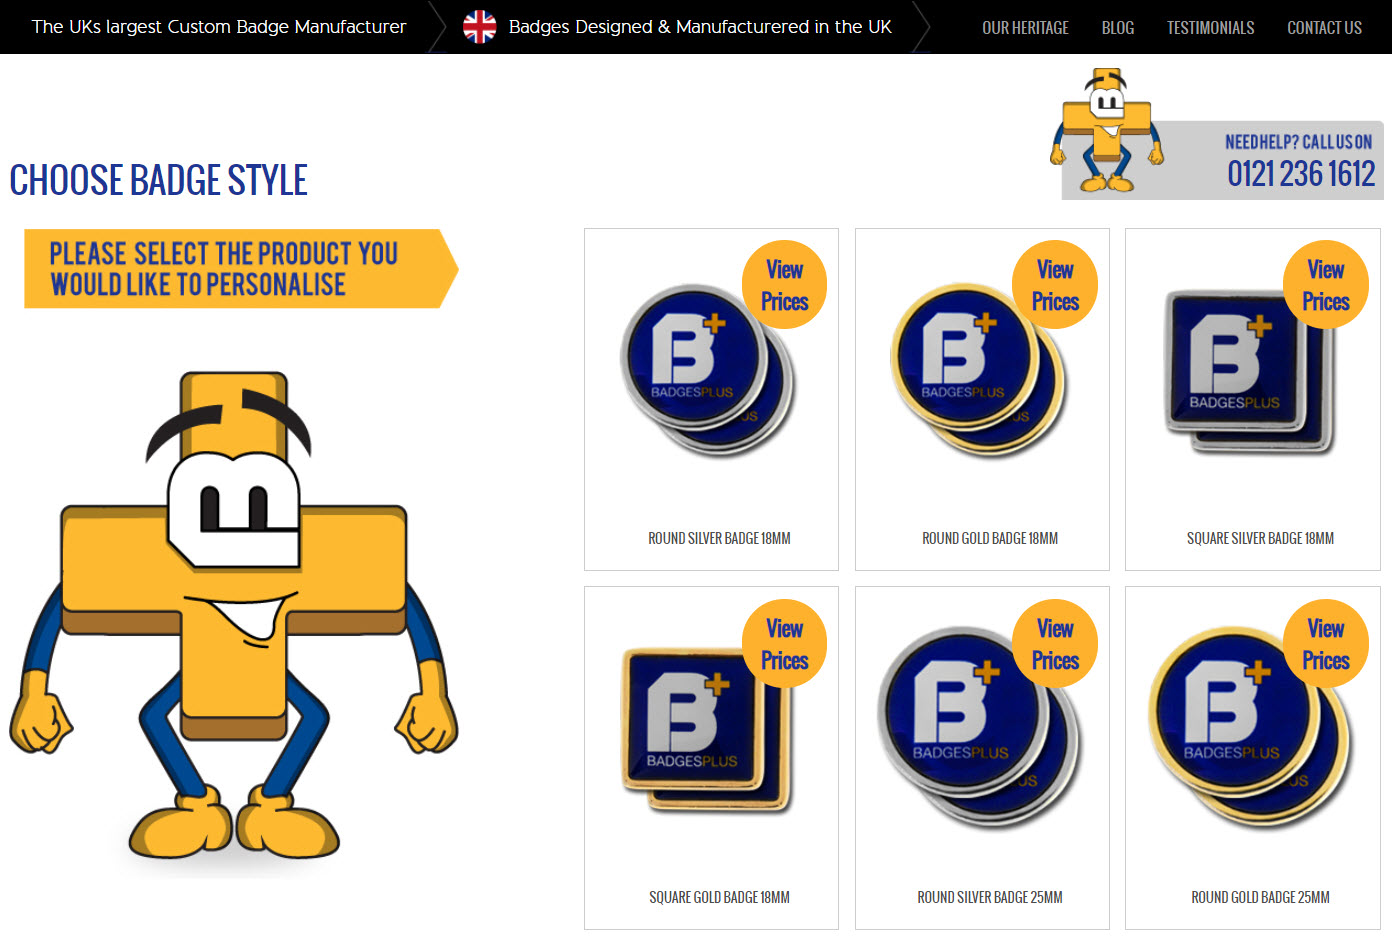Viewport: 1392px width, 936px height.
Task: Click the Round Gold Badge 25mm label
Action: (1260, 897)
